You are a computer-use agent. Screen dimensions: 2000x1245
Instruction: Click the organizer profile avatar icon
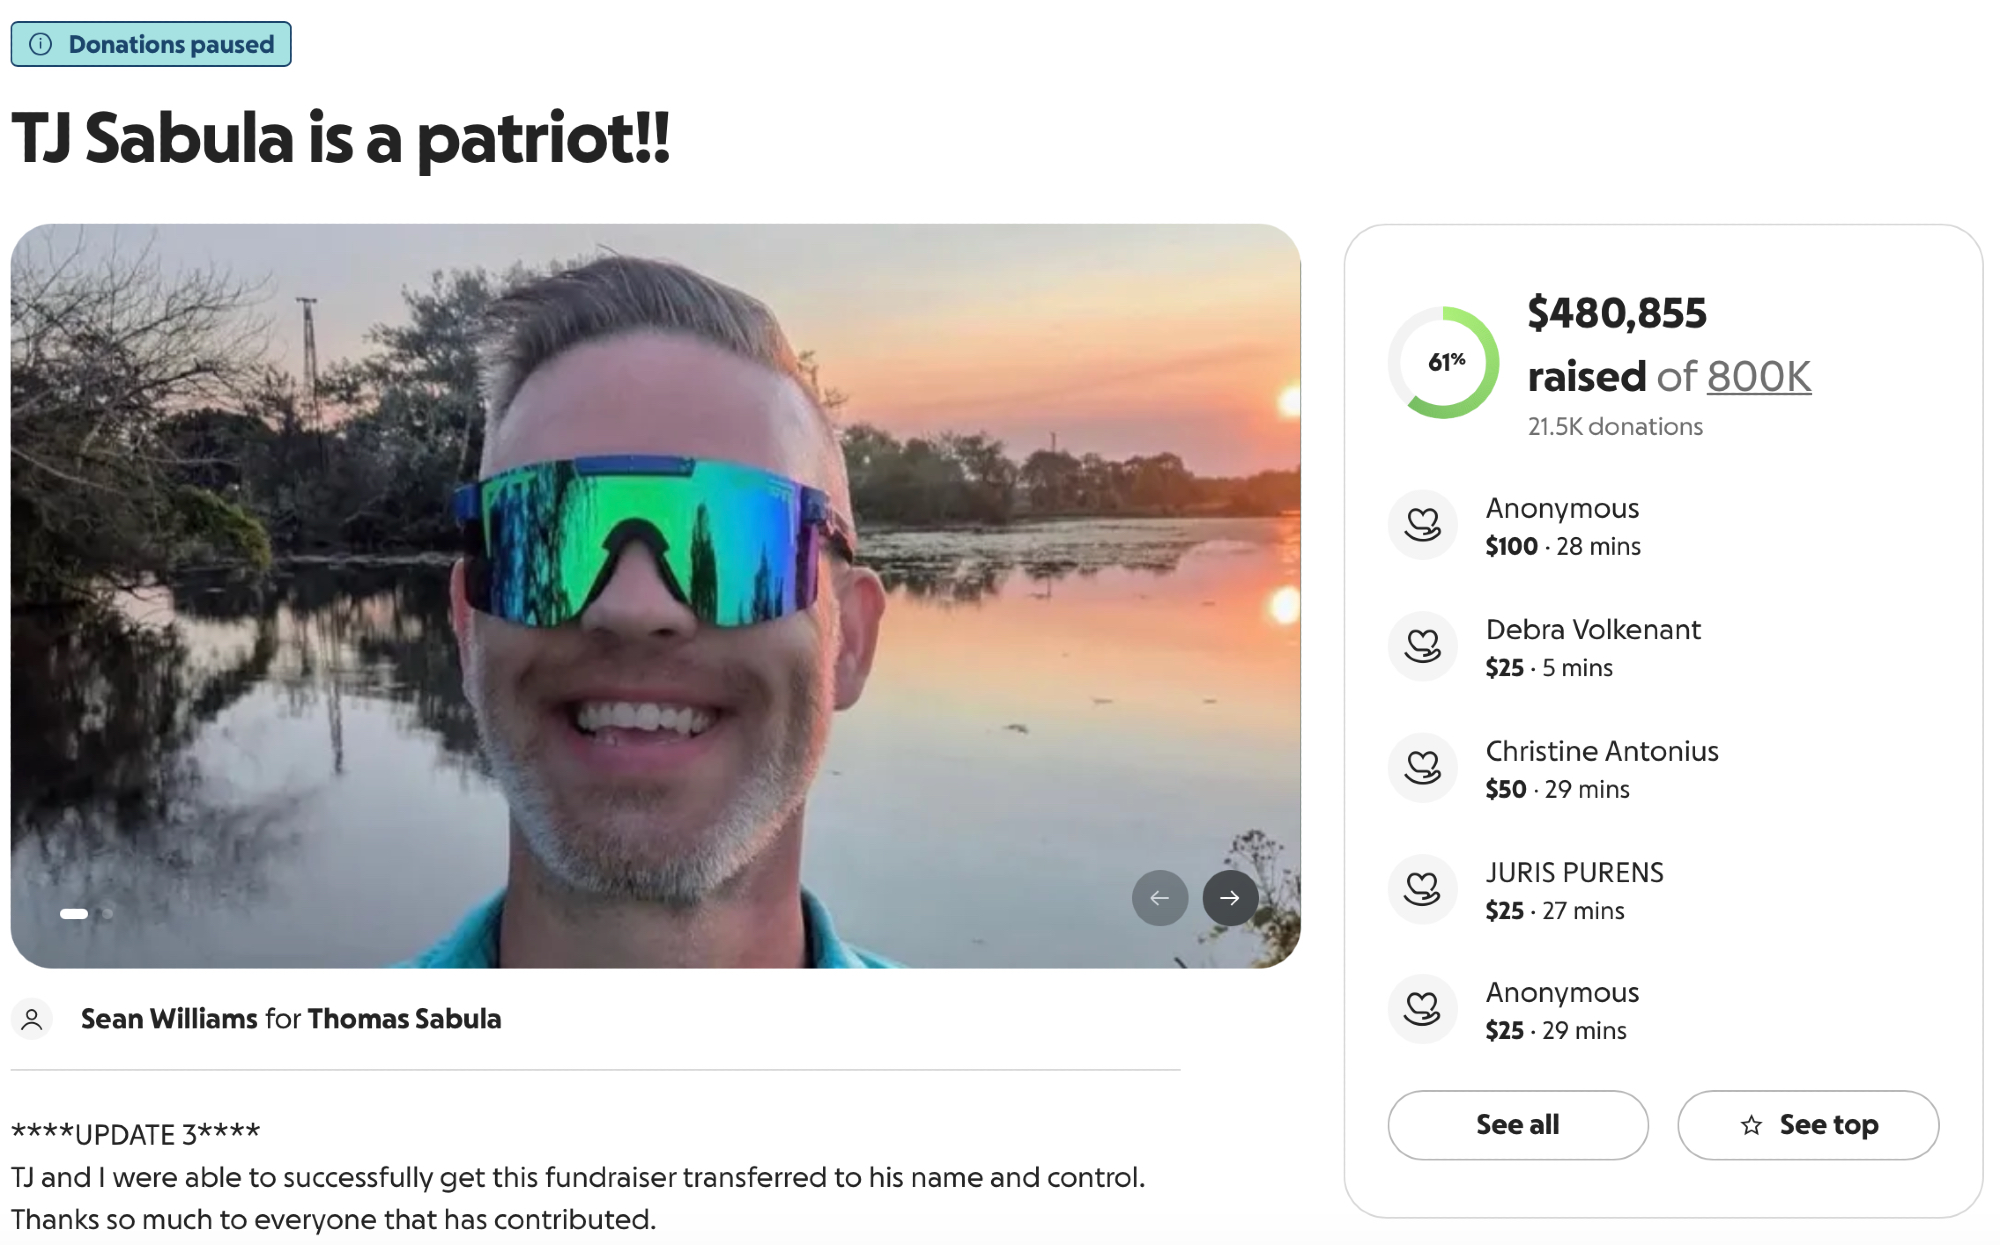pyautogui.click(x=32, y=1019)
